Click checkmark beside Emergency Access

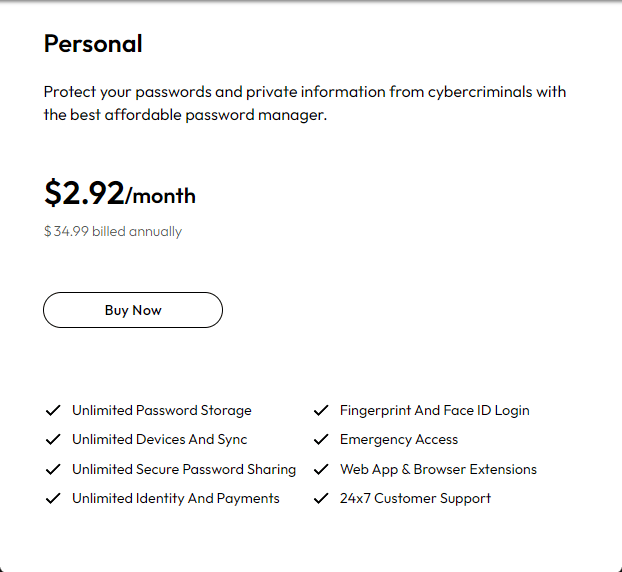click(x=321, y=440)
